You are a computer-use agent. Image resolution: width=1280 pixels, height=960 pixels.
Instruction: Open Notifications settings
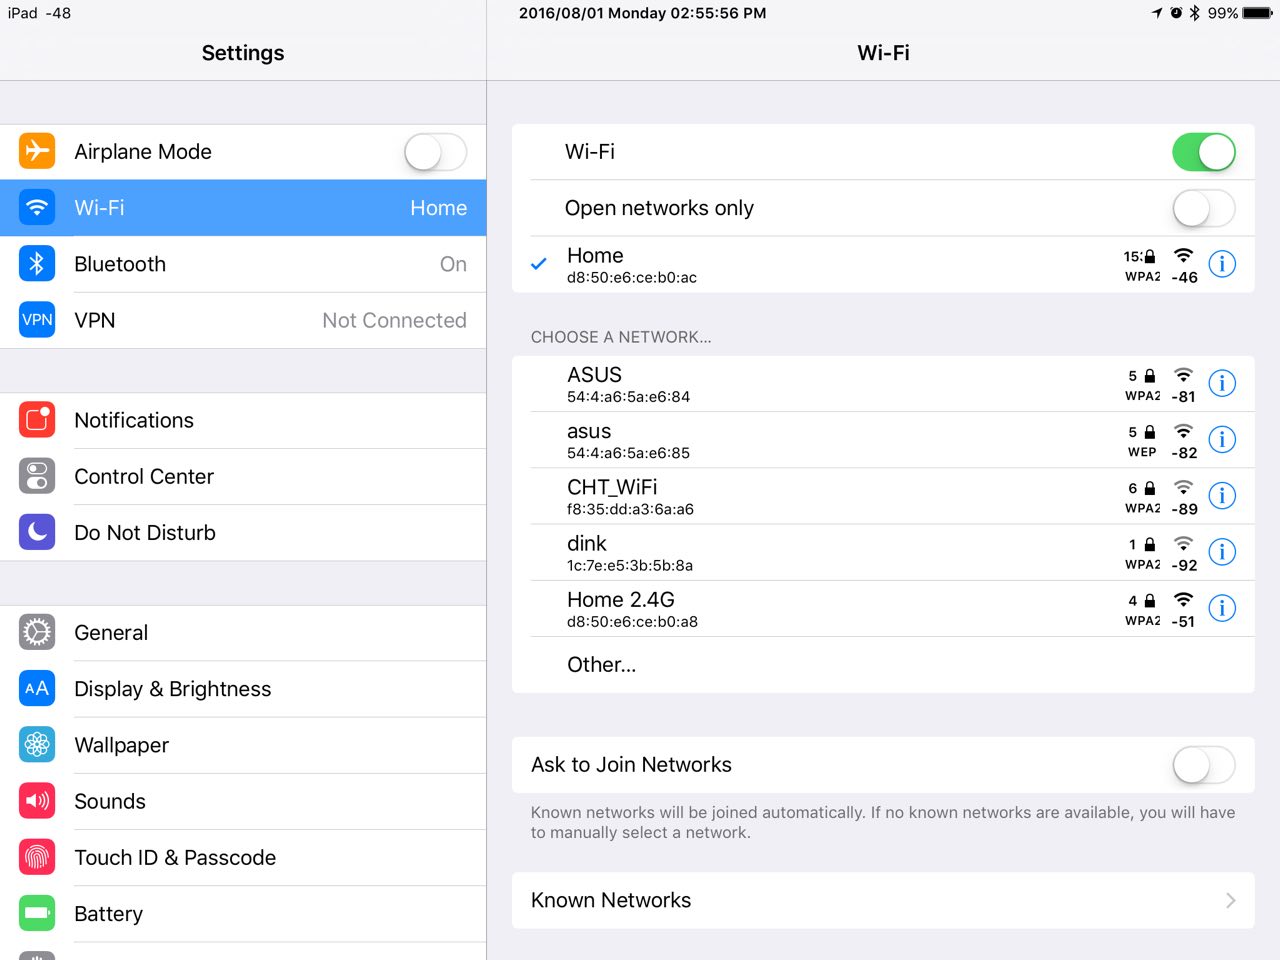pyautogui.click(x=134, y=420)
